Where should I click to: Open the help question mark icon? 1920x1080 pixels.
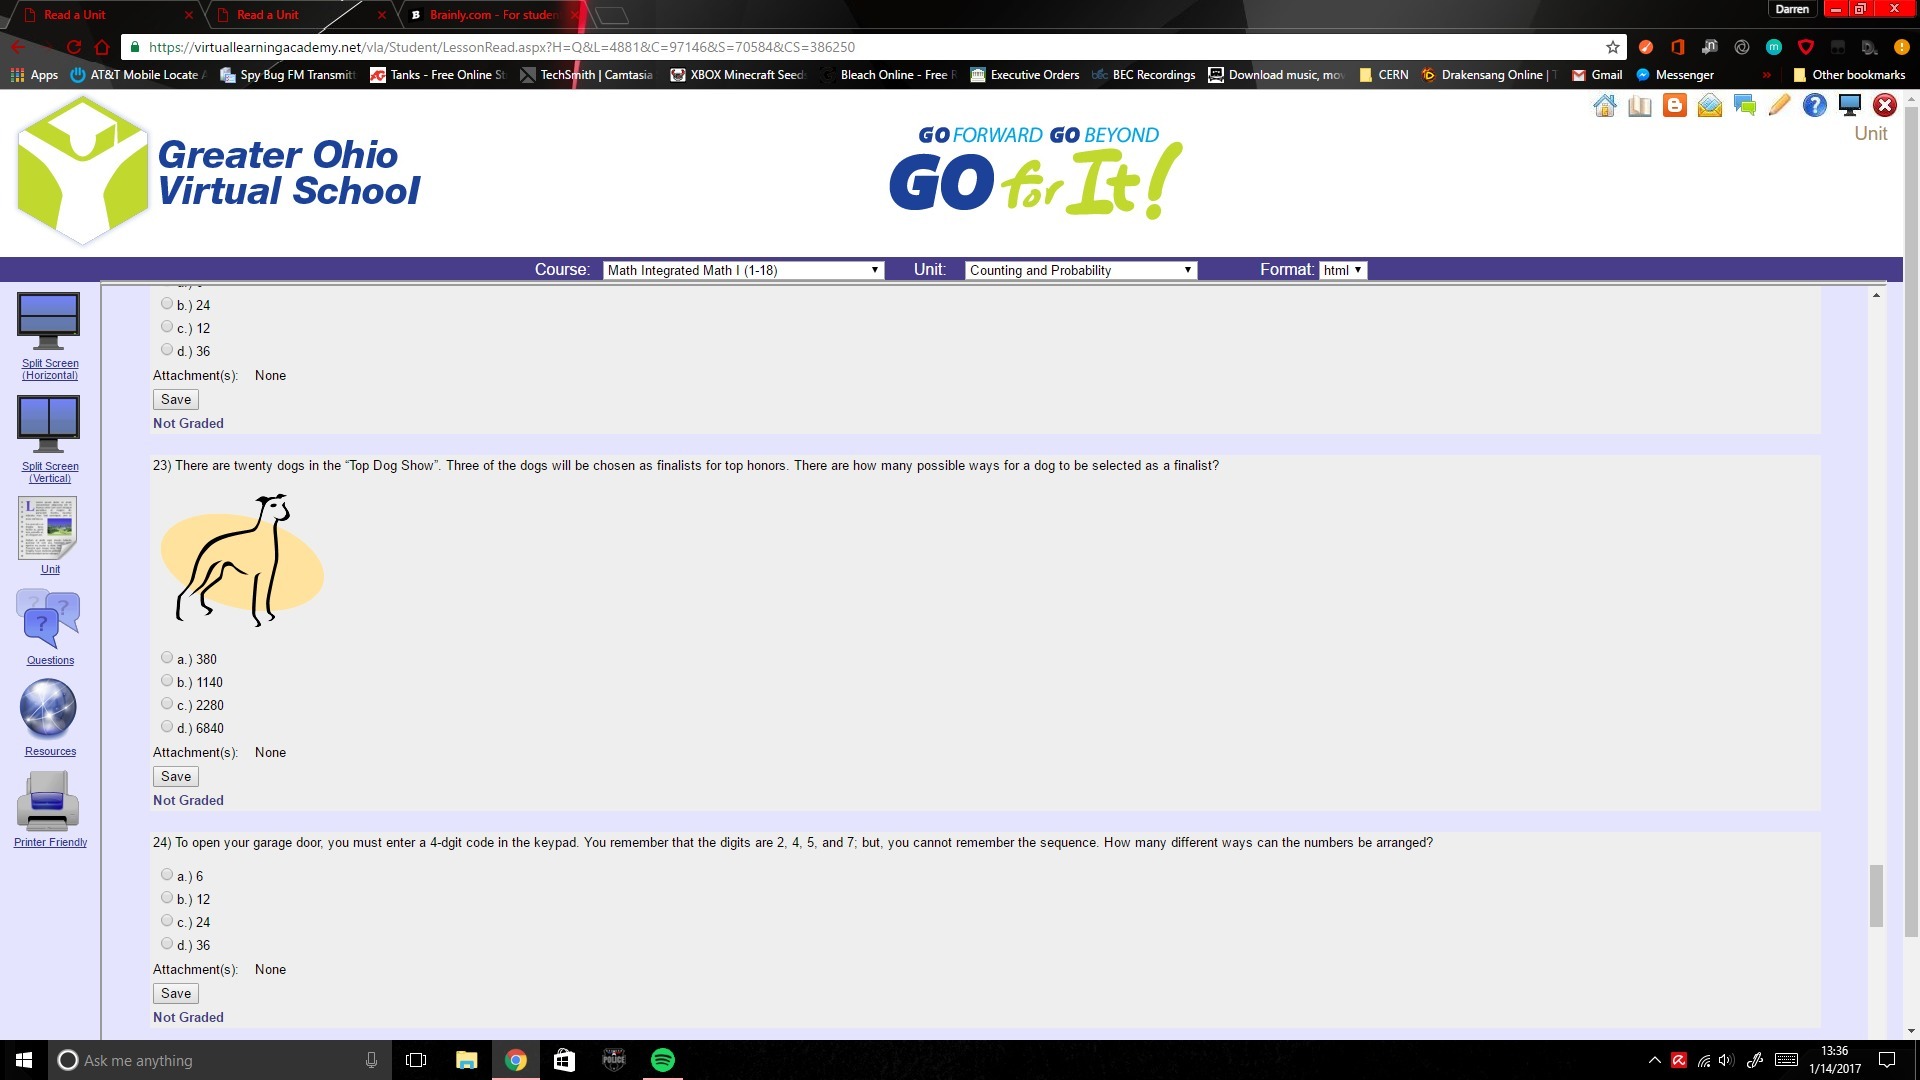coord(1814,106)
